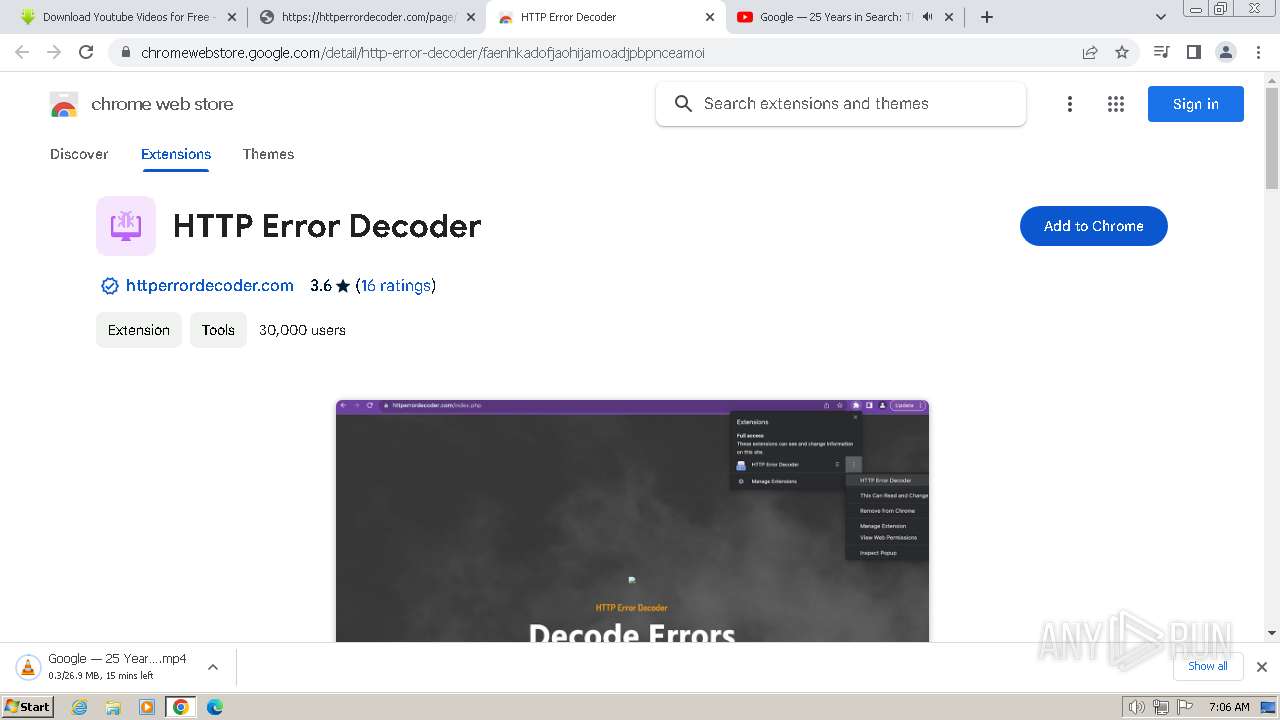1280x720 pixels.
Task: Open the httperrordecoder.com publisher link
Action: pyautogui.click(x=210, y=286)
